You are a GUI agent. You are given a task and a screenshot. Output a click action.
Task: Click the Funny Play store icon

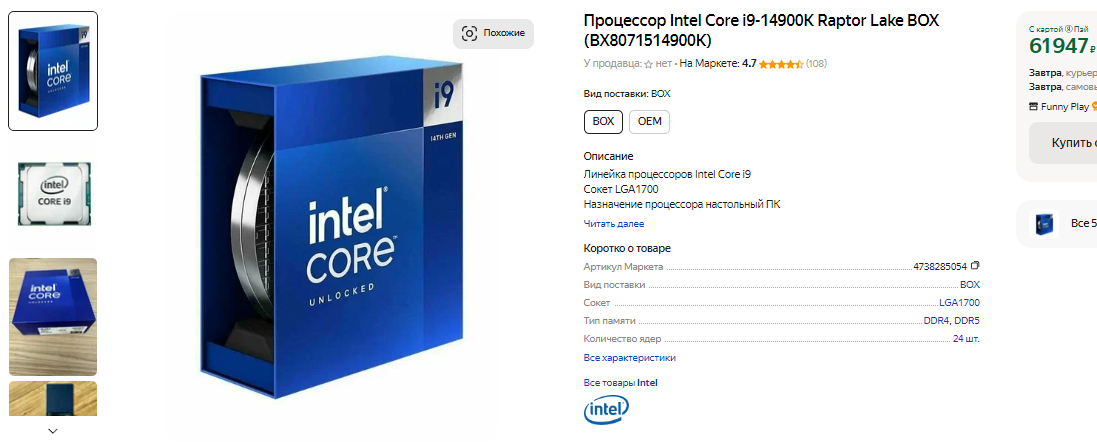1033,106
